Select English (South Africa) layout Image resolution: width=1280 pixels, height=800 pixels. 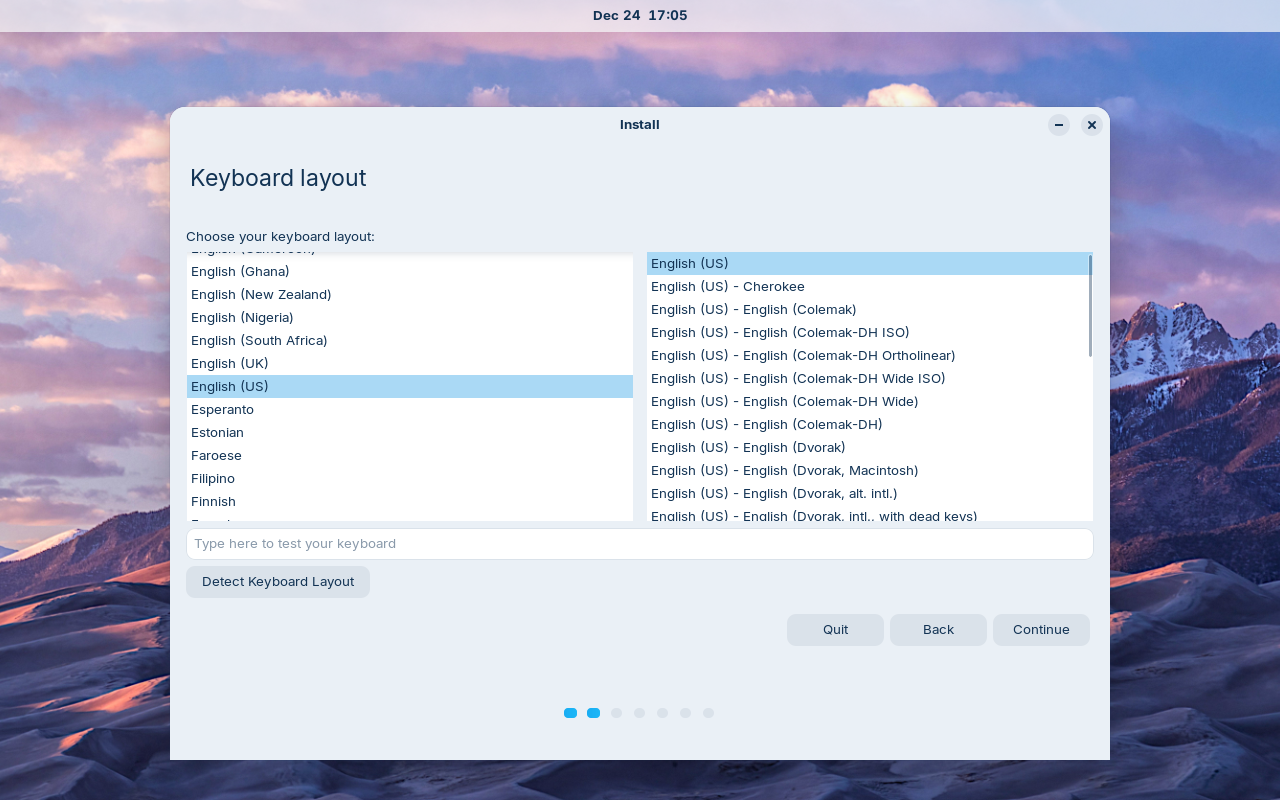258,340
